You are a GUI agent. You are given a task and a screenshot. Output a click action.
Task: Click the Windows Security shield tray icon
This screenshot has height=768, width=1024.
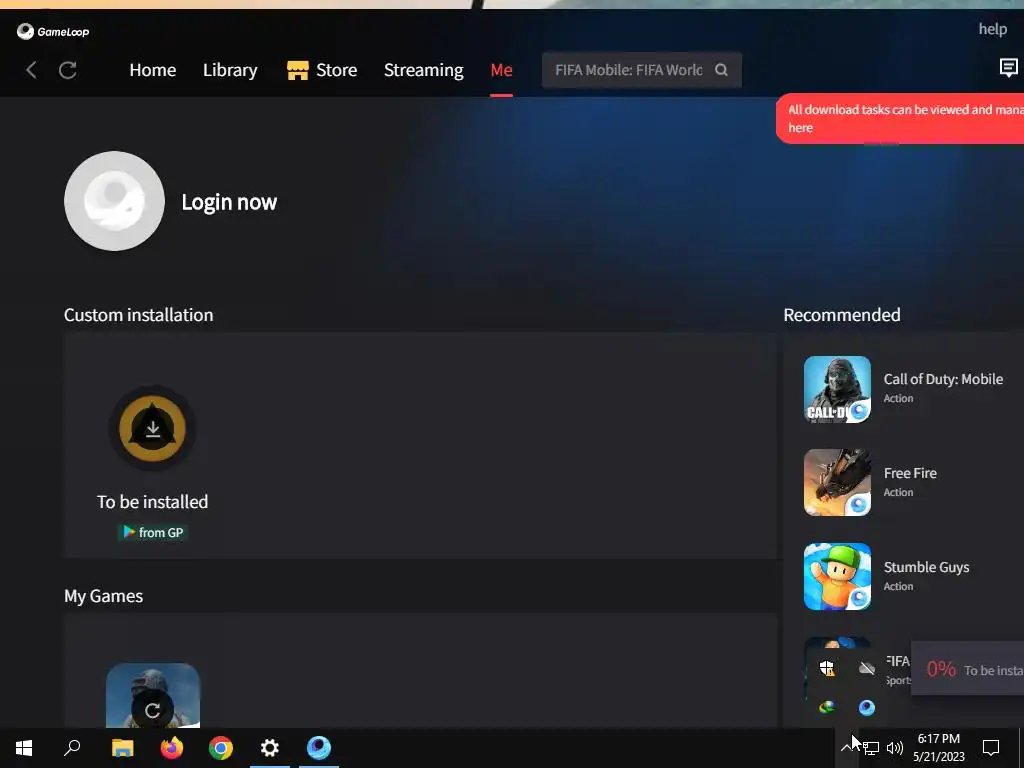827,668
